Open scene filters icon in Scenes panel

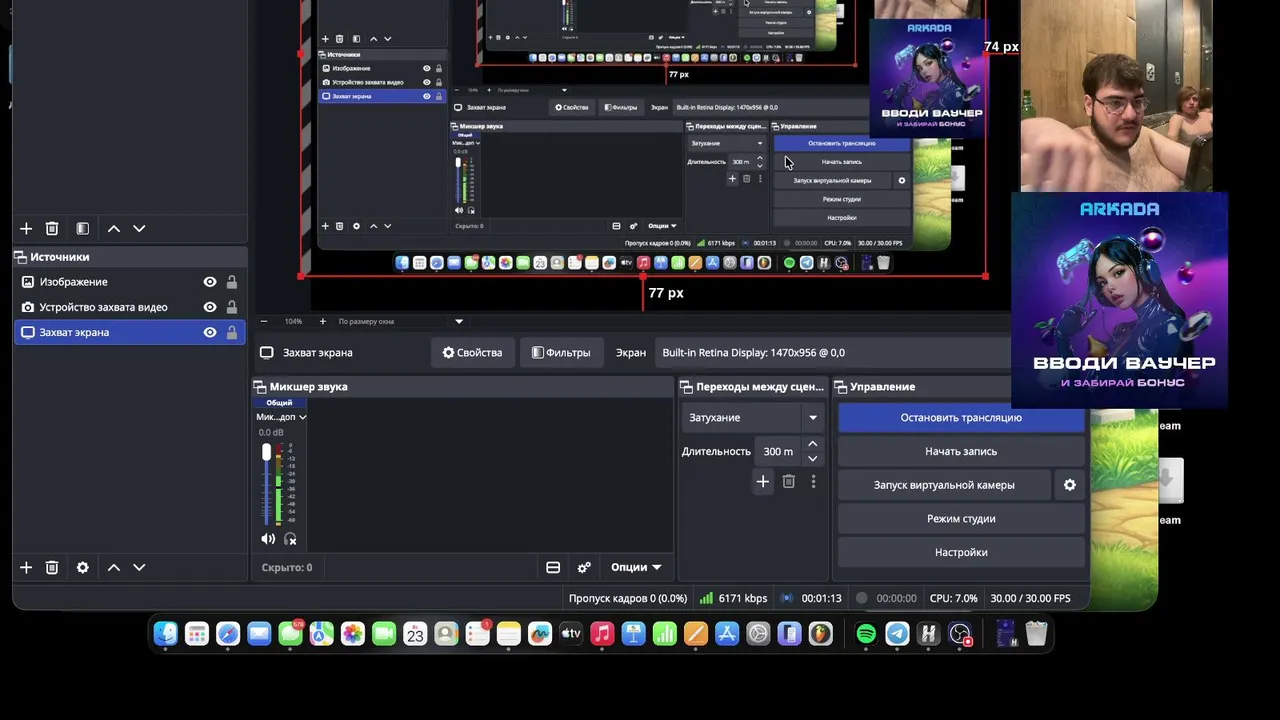coord(83,228)
